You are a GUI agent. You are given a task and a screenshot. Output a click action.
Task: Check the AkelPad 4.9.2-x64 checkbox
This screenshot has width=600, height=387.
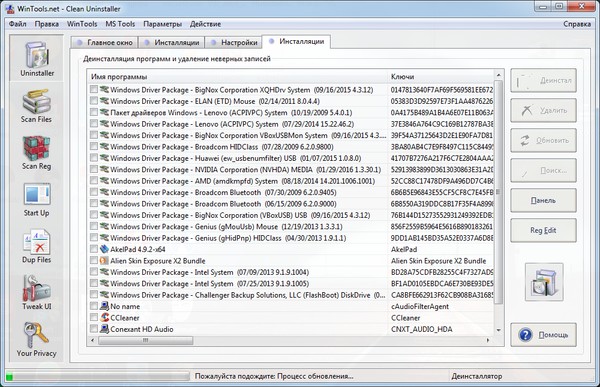(x=94, y=249)
